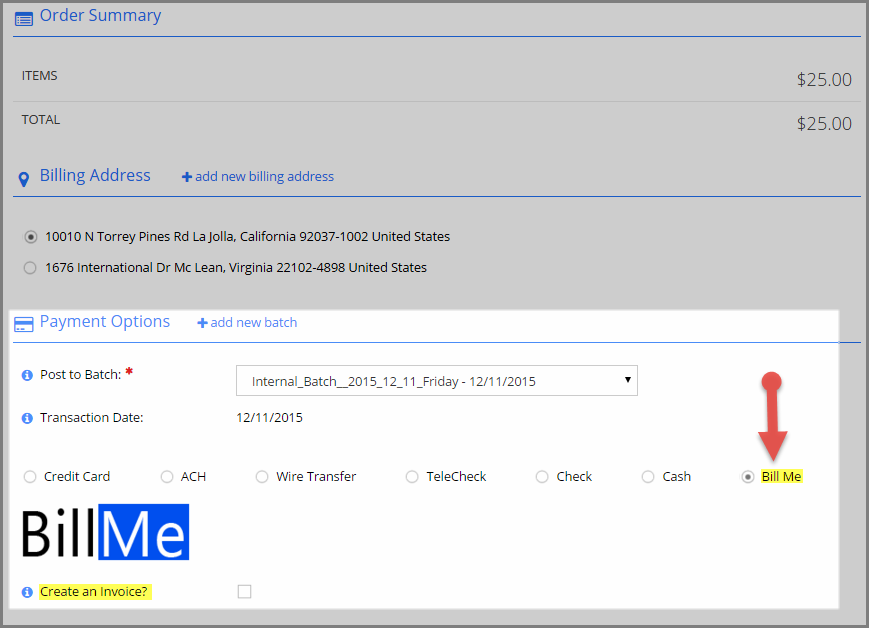Select the 10010 N Torrey Pines Rd address

(x=30, y=237)
